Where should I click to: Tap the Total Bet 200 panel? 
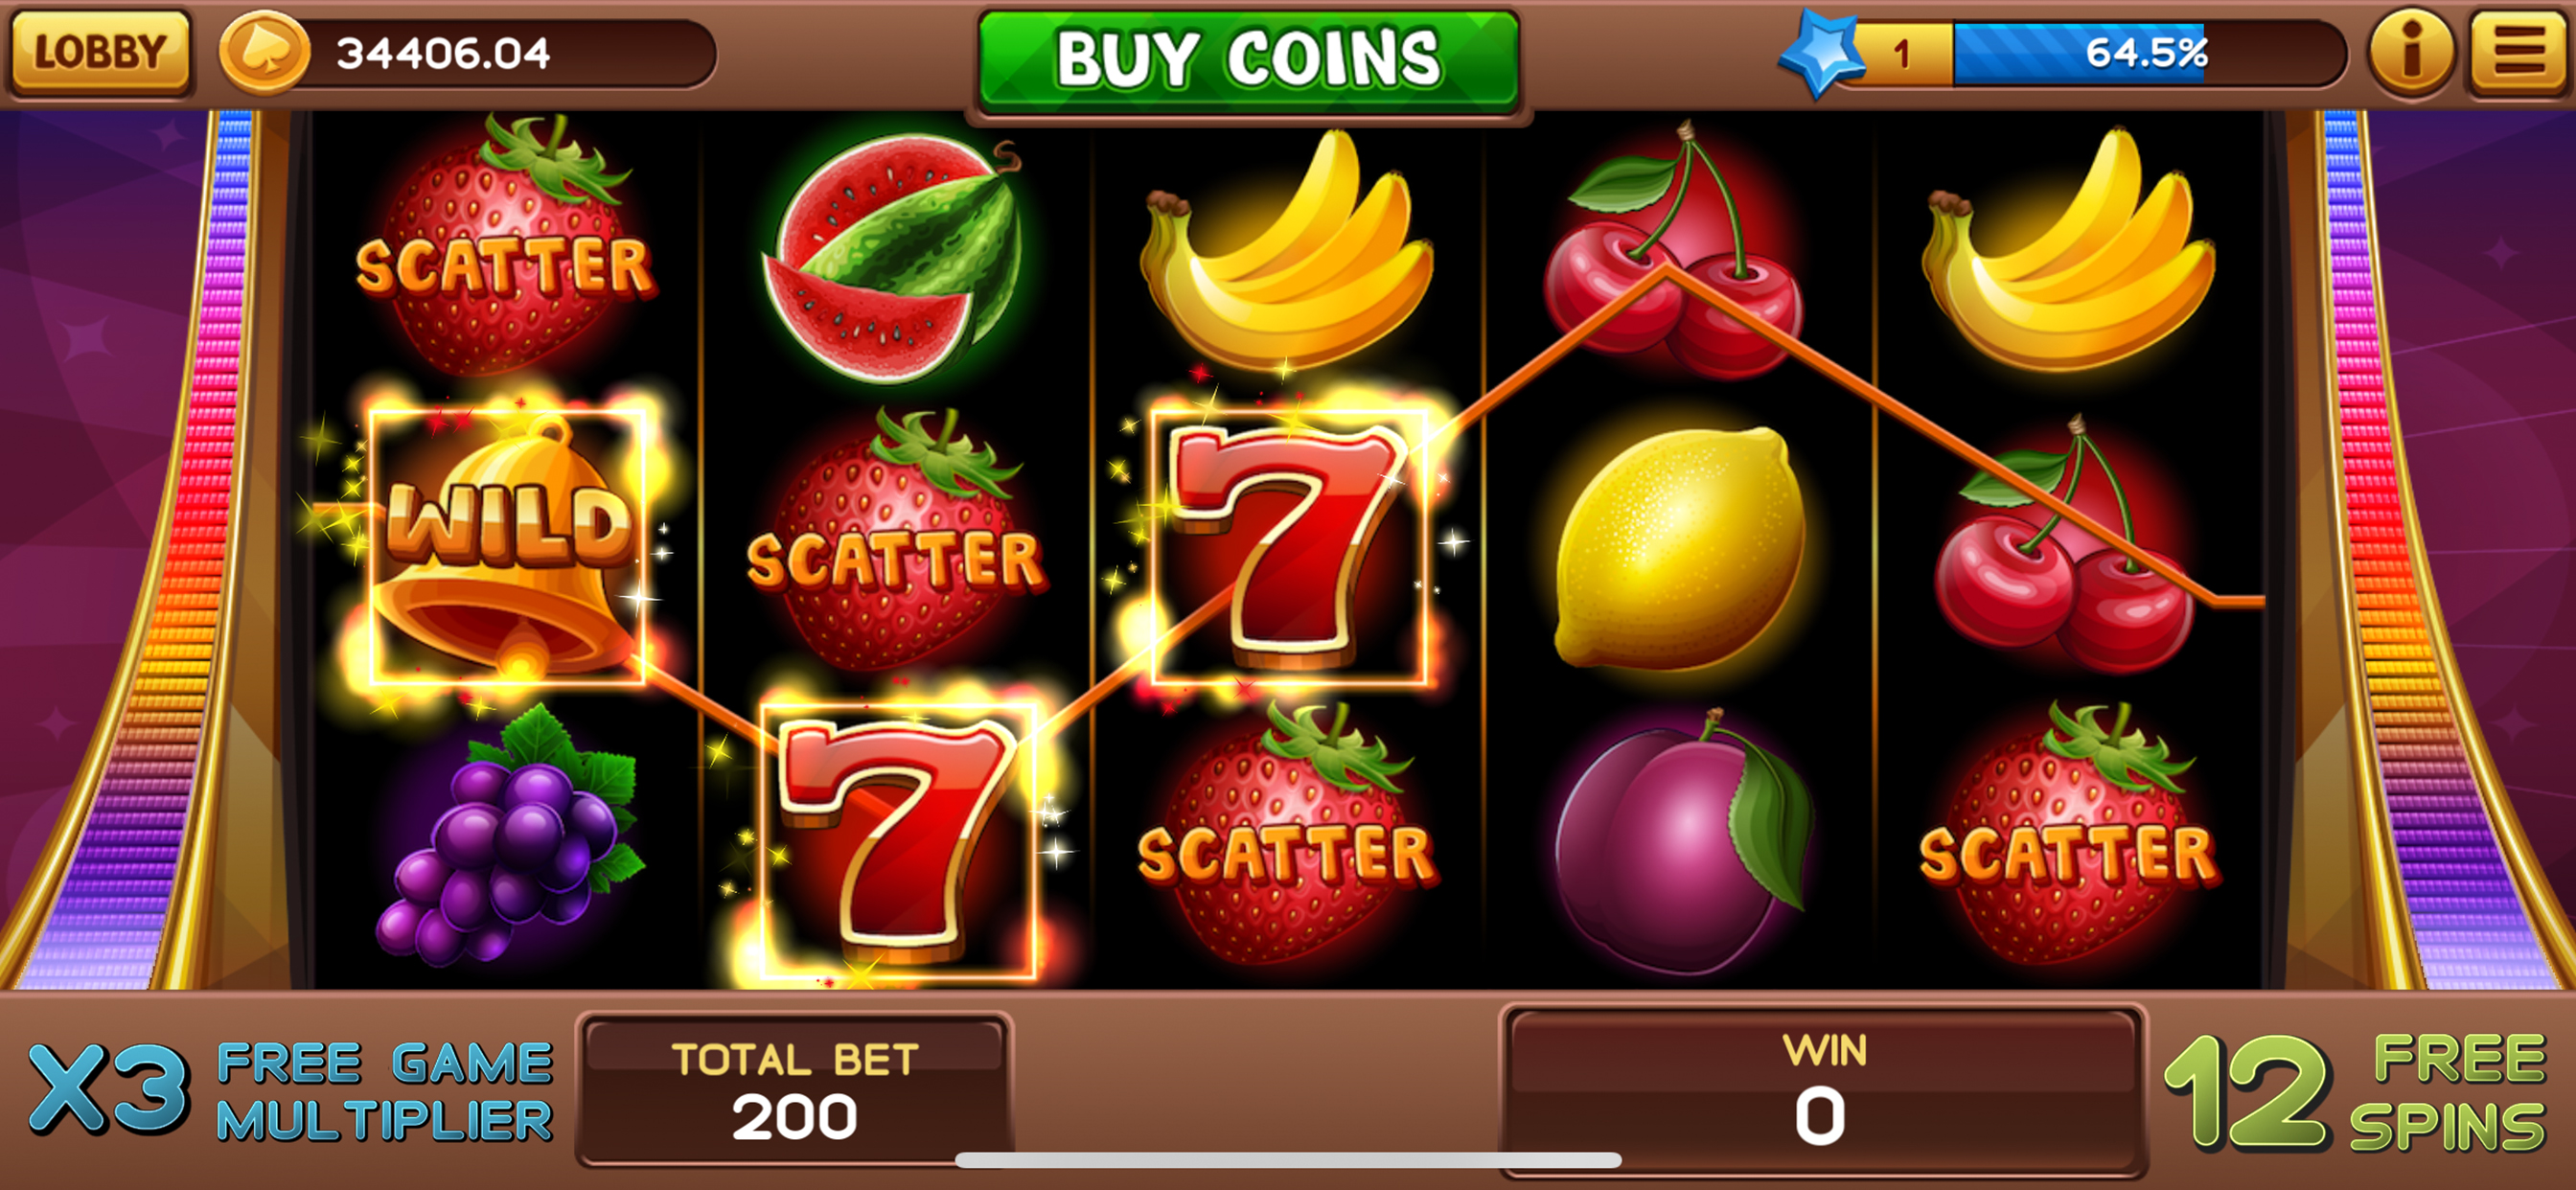[795, 1090]
